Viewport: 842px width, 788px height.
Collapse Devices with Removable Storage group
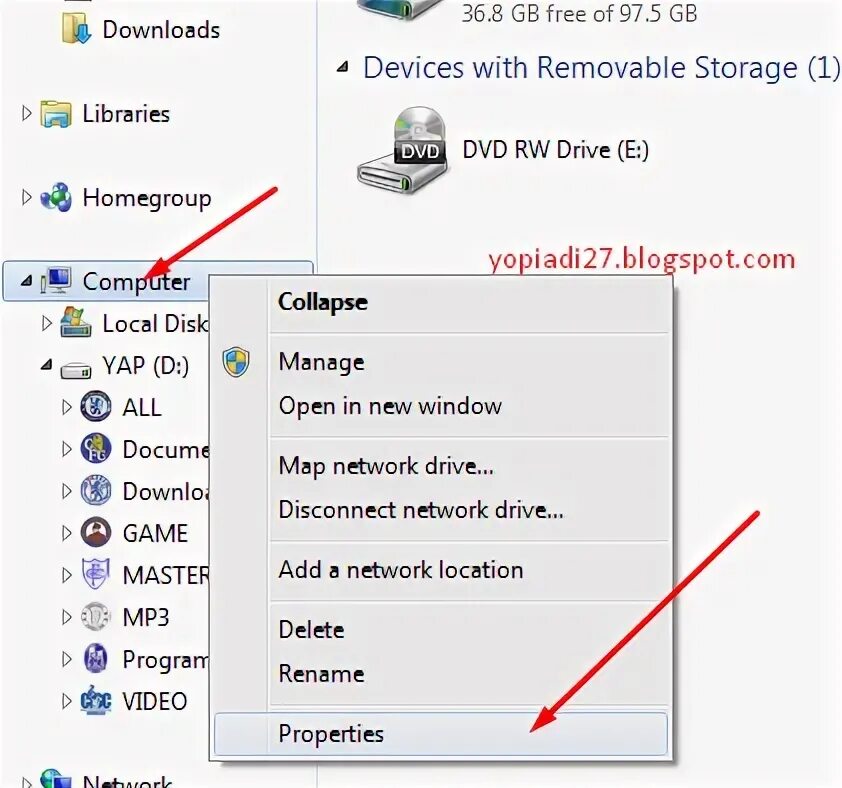pos(343,68)
